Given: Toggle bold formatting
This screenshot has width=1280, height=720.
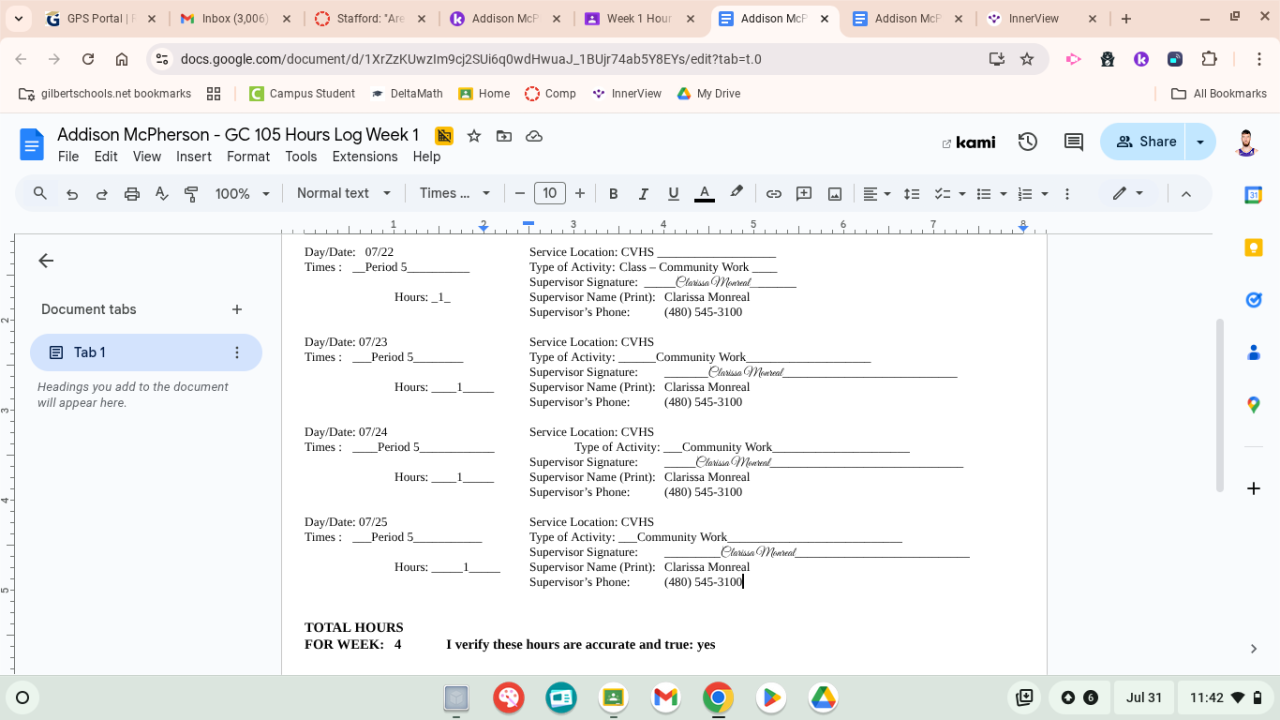Looking at the screenshot, I should pos(613,194).
